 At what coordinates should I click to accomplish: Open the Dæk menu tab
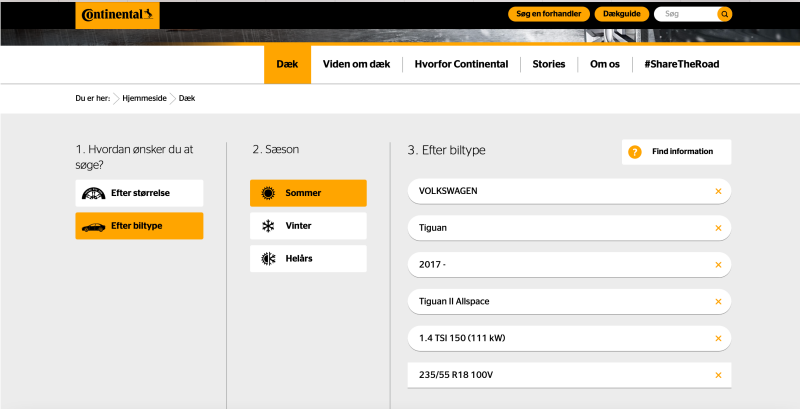[287, 64]
